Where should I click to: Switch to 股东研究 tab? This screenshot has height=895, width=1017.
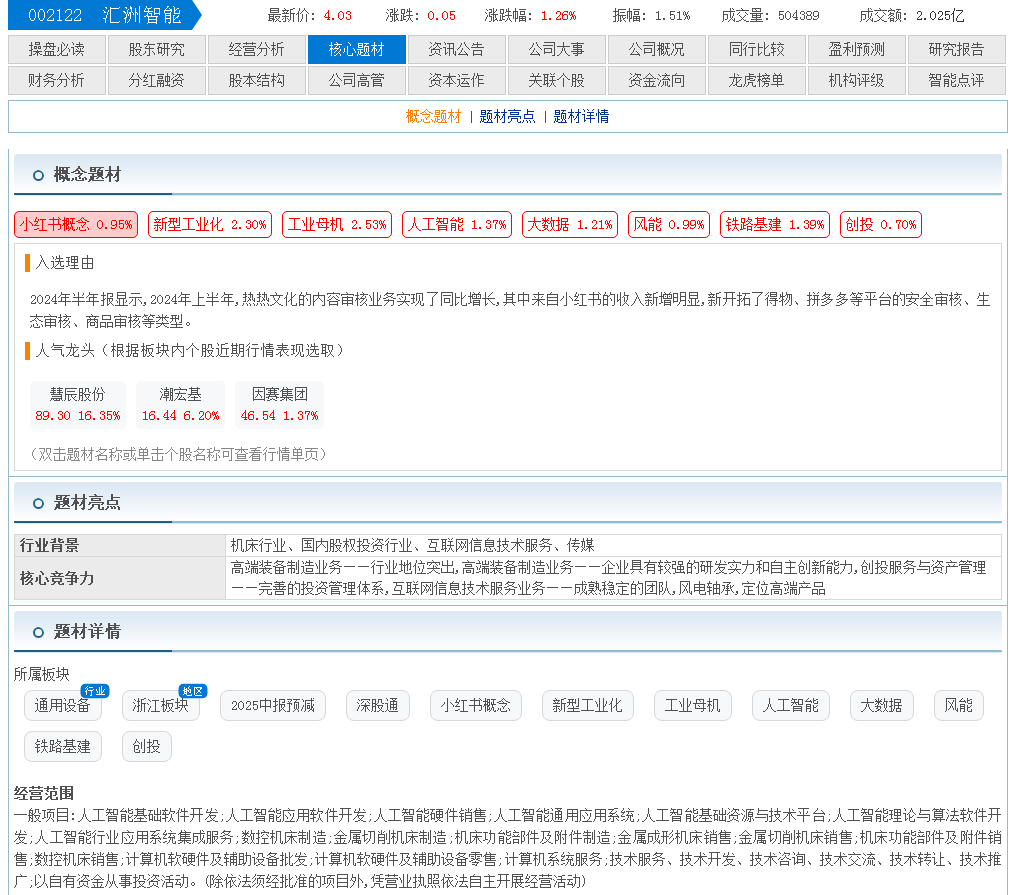point(156,50)
